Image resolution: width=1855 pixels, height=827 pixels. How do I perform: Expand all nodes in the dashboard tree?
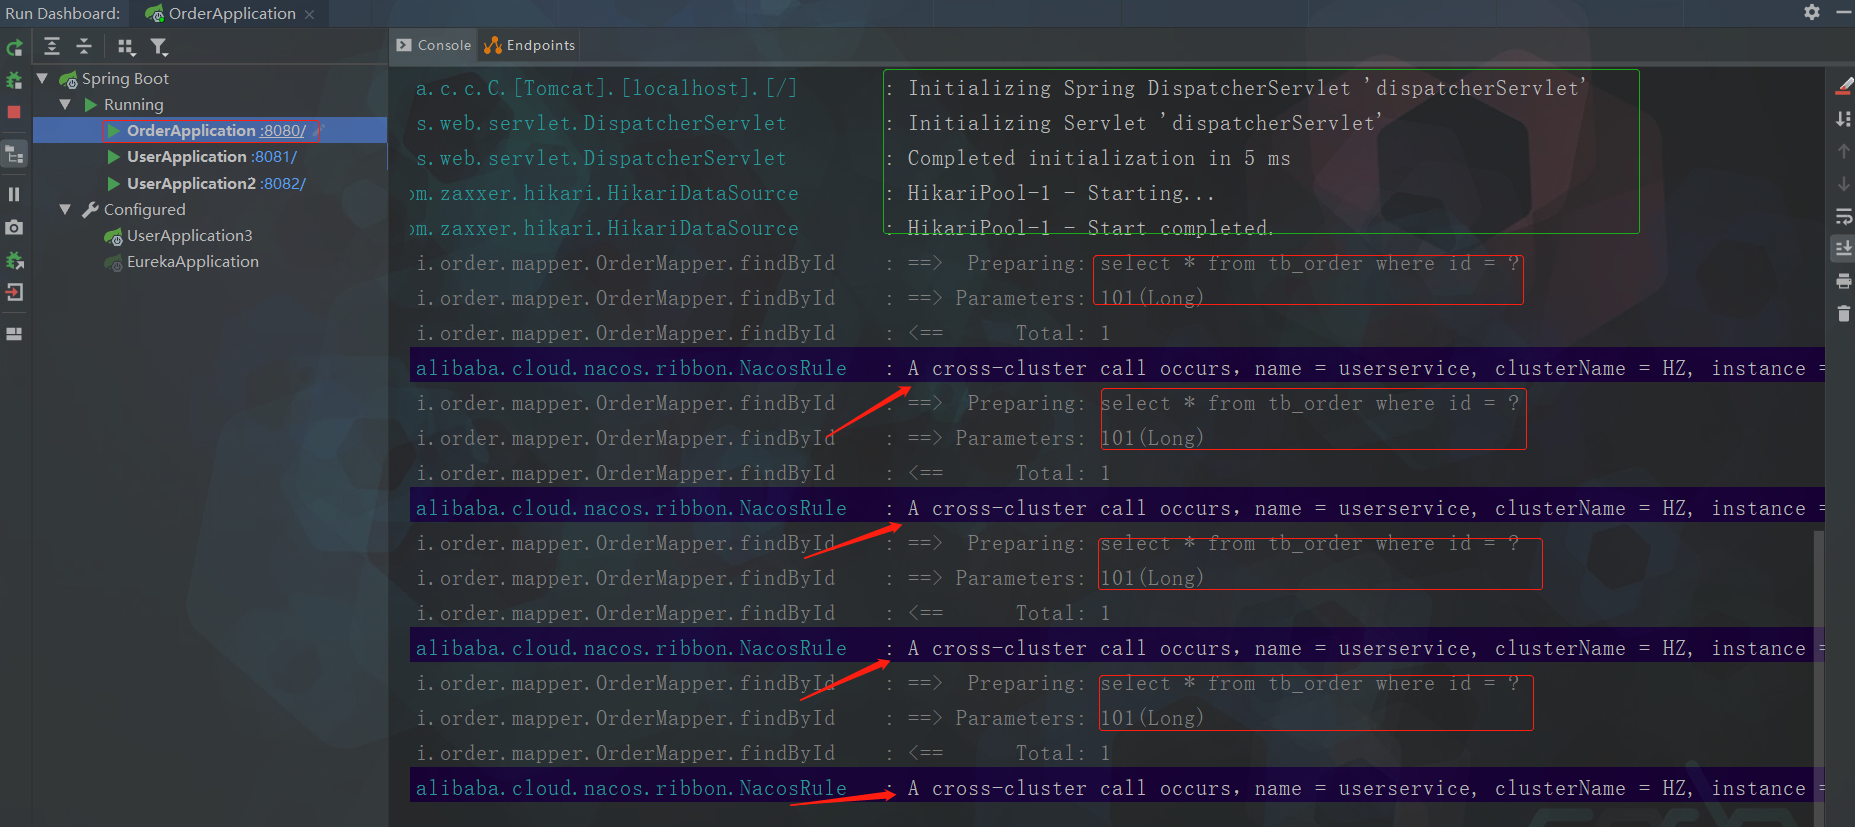(x=52, y=46)
